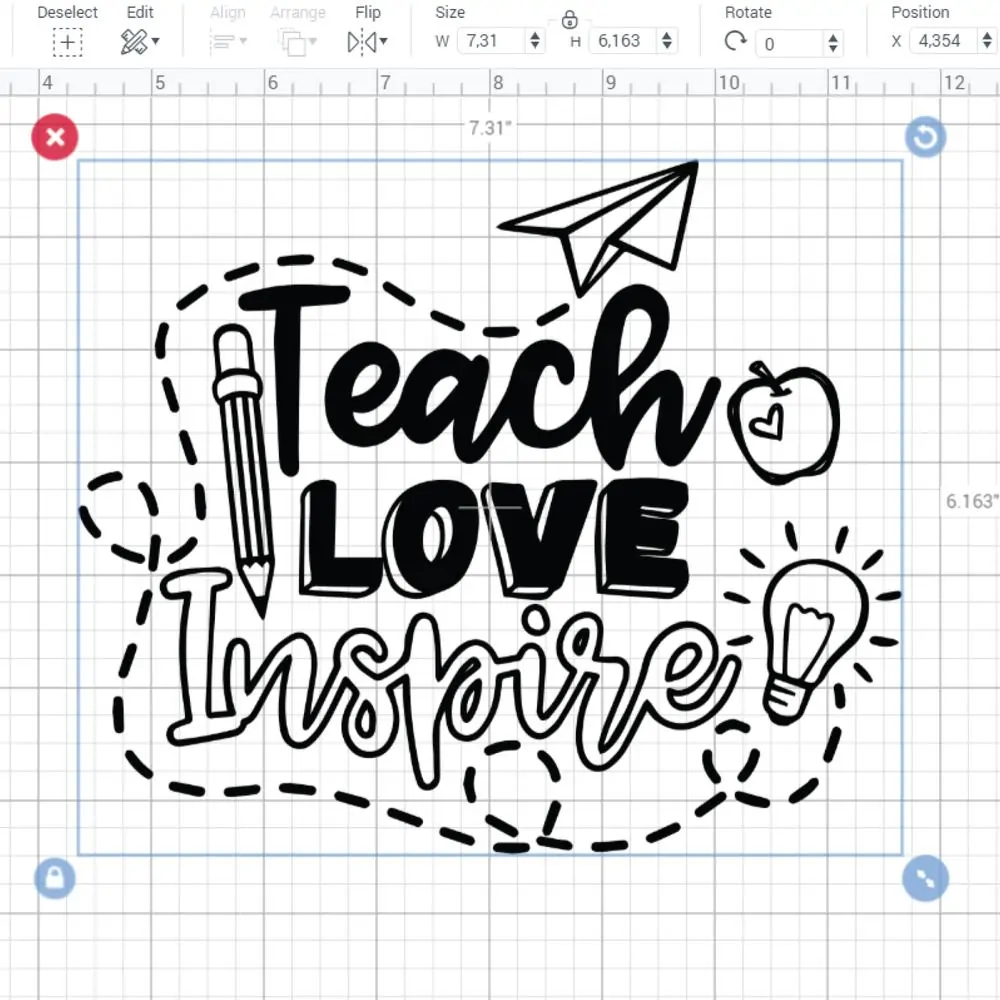Click the Position X input field

(943, 41)
